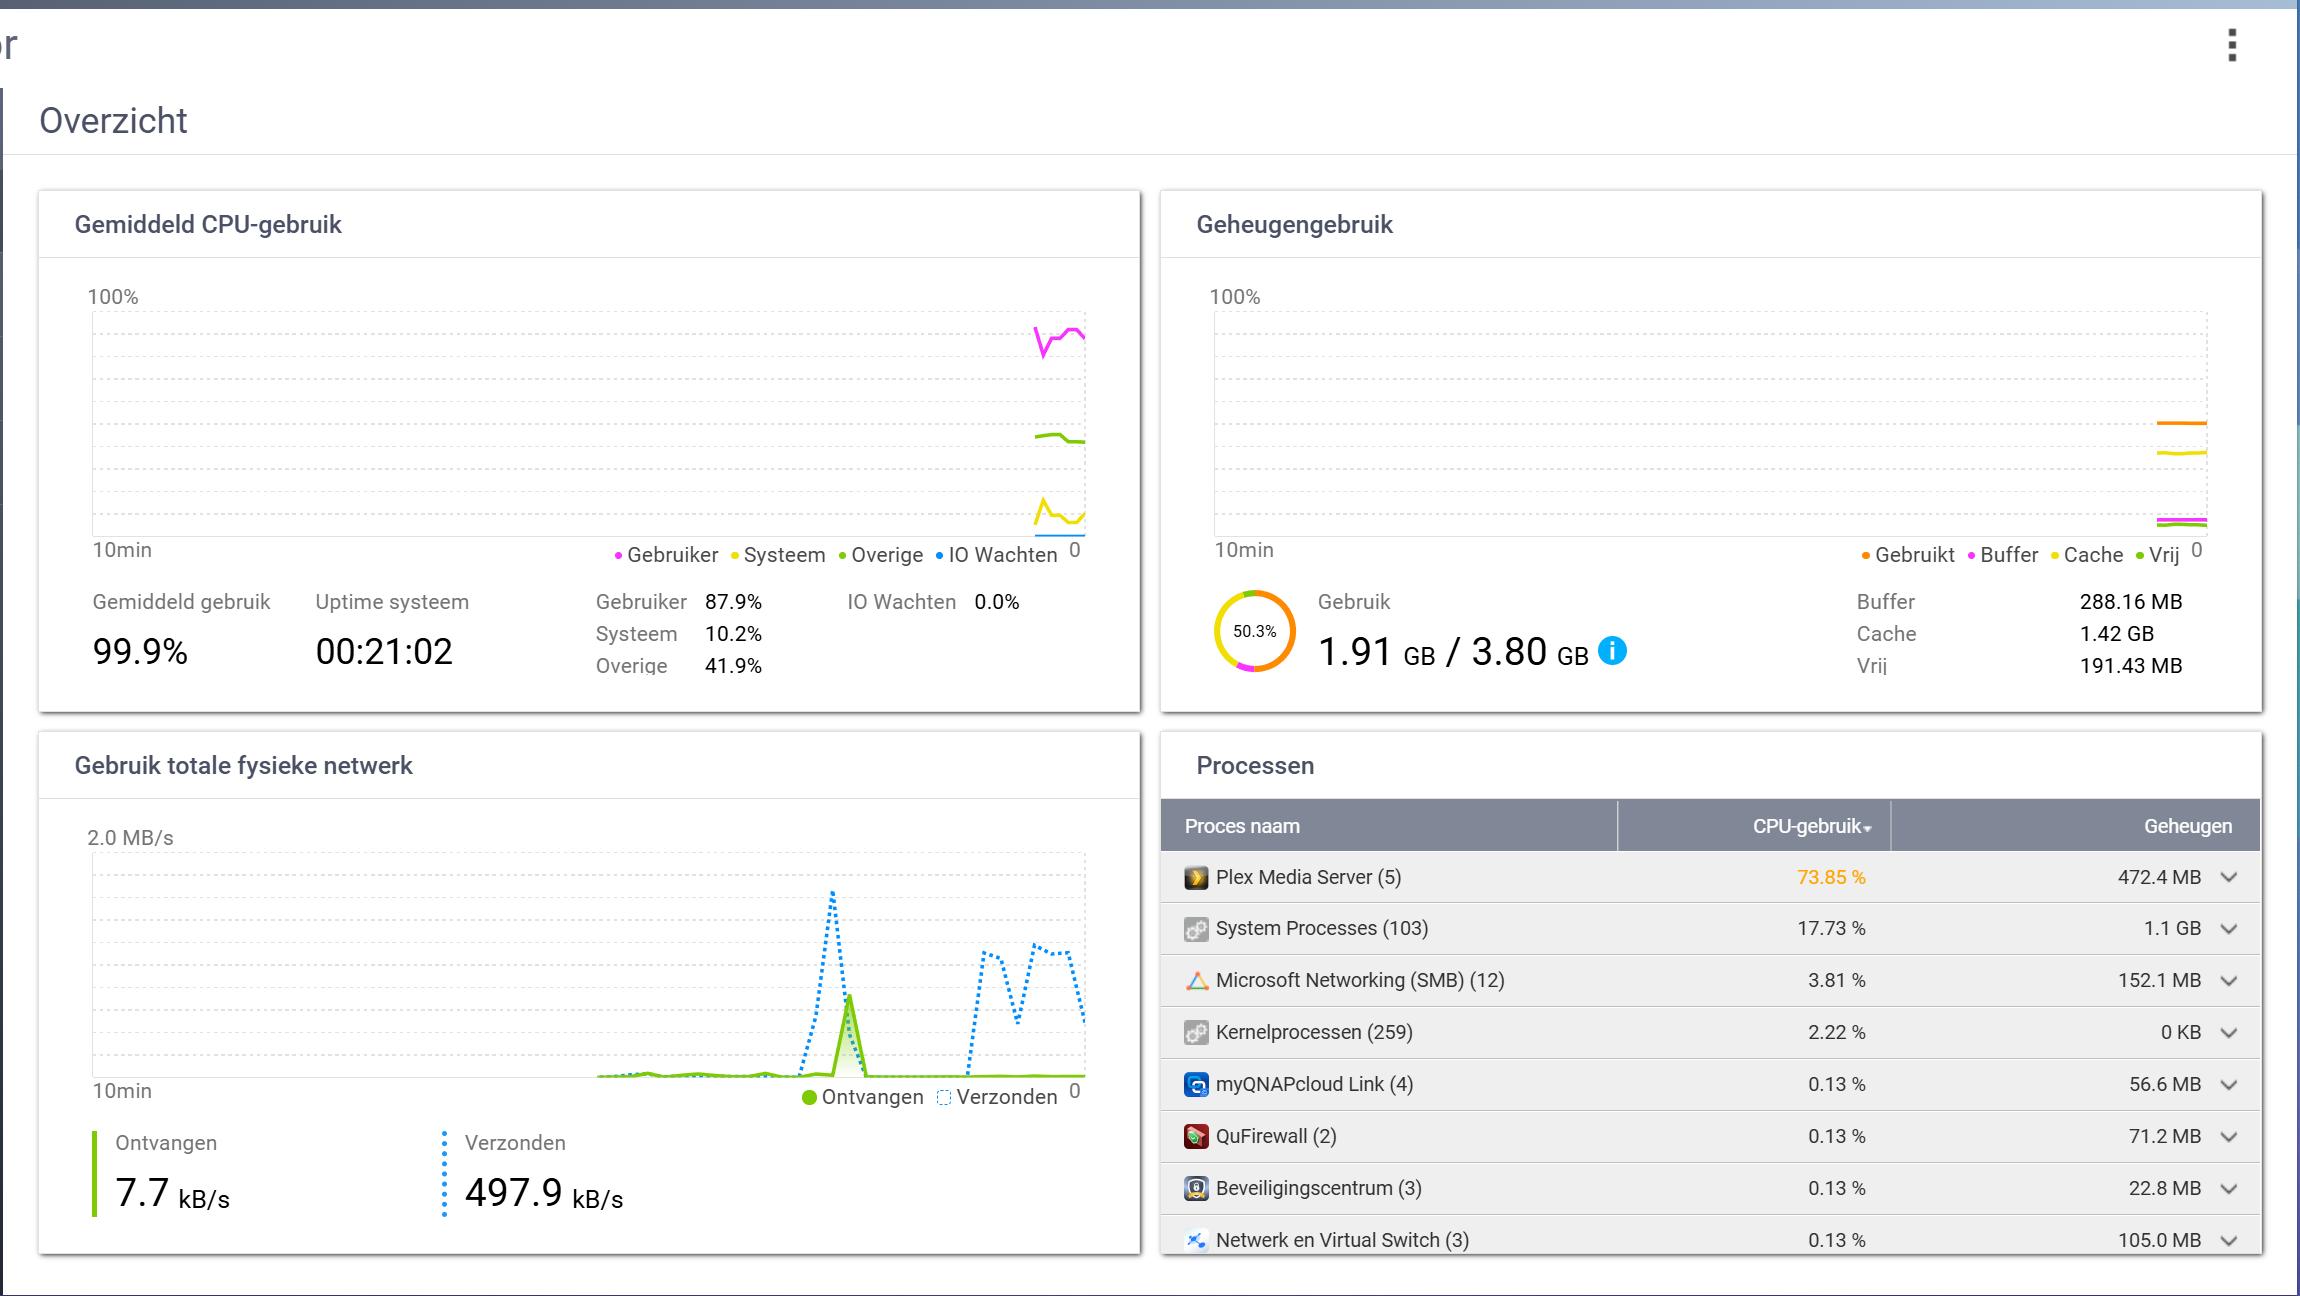Image resolution: width=2300 pixels, height=1296 pixels.
Task: Expand the Kernelprocessen row chevron
Action: point(2229,1033)
